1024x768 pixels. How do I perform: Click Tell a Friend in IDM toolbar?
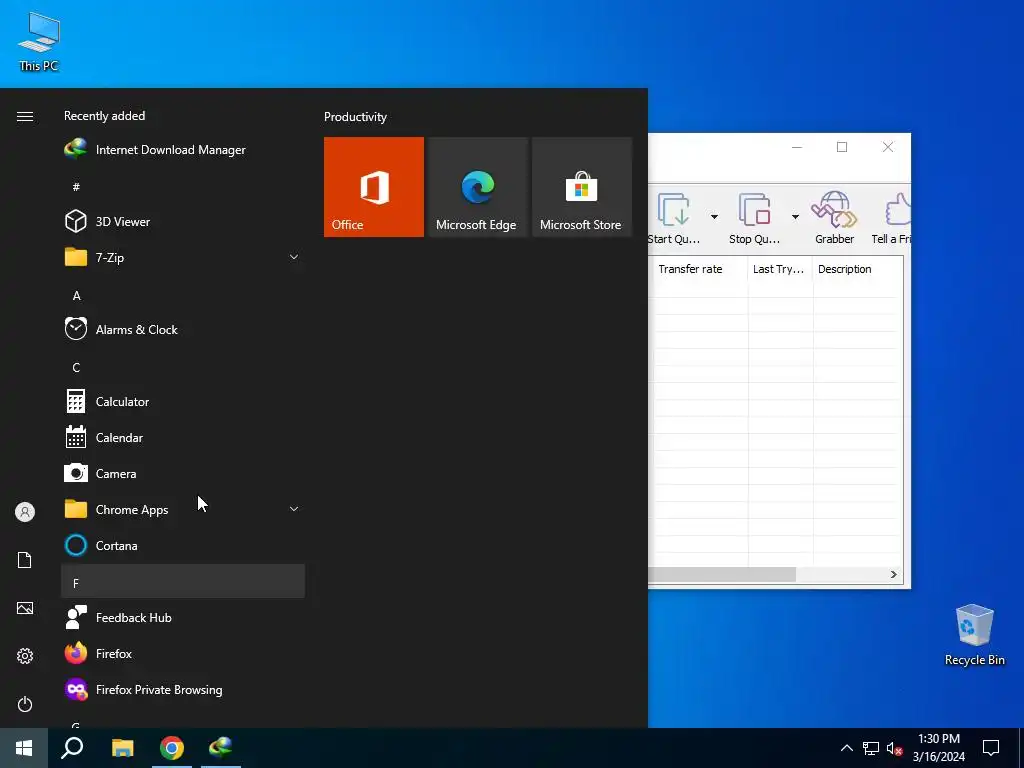(x=891, y=218)
